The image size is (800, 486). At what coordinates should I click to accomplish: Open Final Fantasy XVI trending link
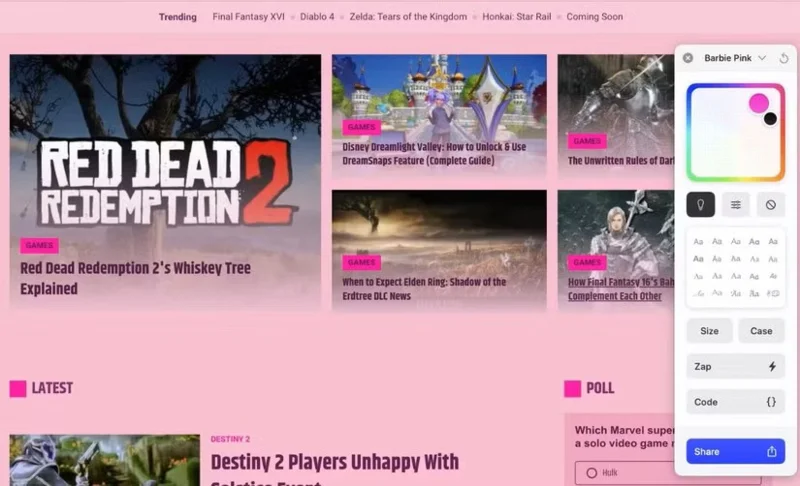pyautogui.click(x=248, y=17)
